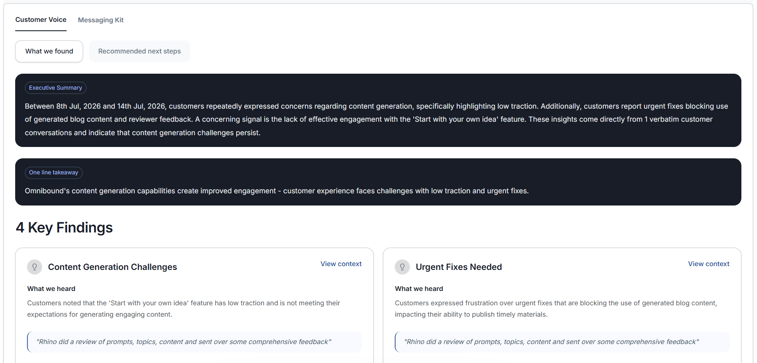Click What we heard in Urgent Fixes card
The width and height of the screenshot is (757, 363).
coord(419,289)
